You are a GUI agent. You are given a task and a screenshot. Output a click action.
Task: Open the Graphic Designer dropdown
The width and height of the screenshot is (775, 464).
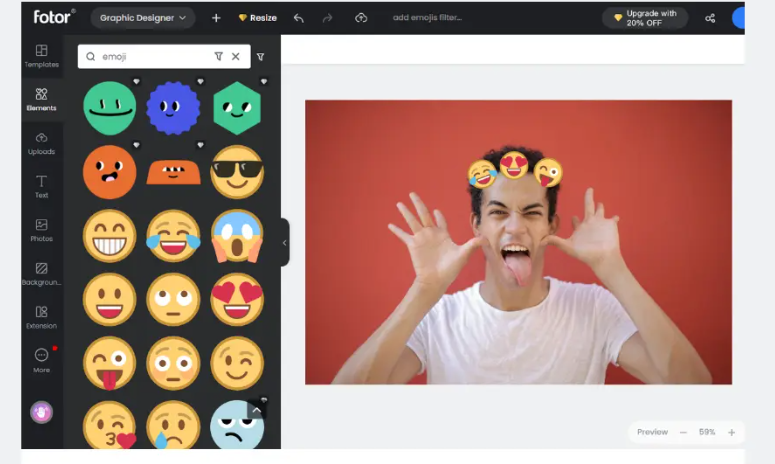(x=142, y=18)
